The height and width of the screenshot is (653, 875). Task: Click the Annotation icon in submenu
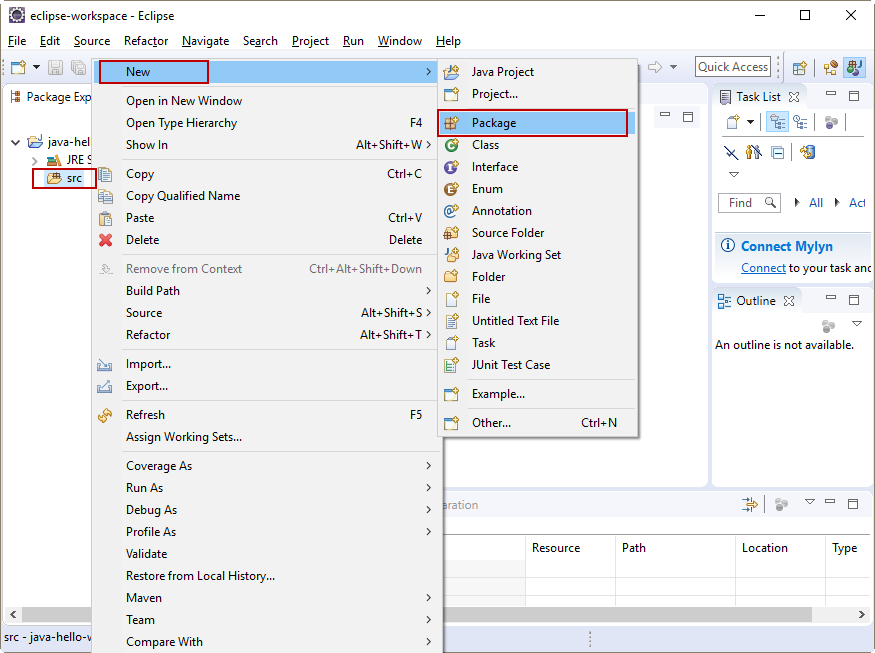451,211
